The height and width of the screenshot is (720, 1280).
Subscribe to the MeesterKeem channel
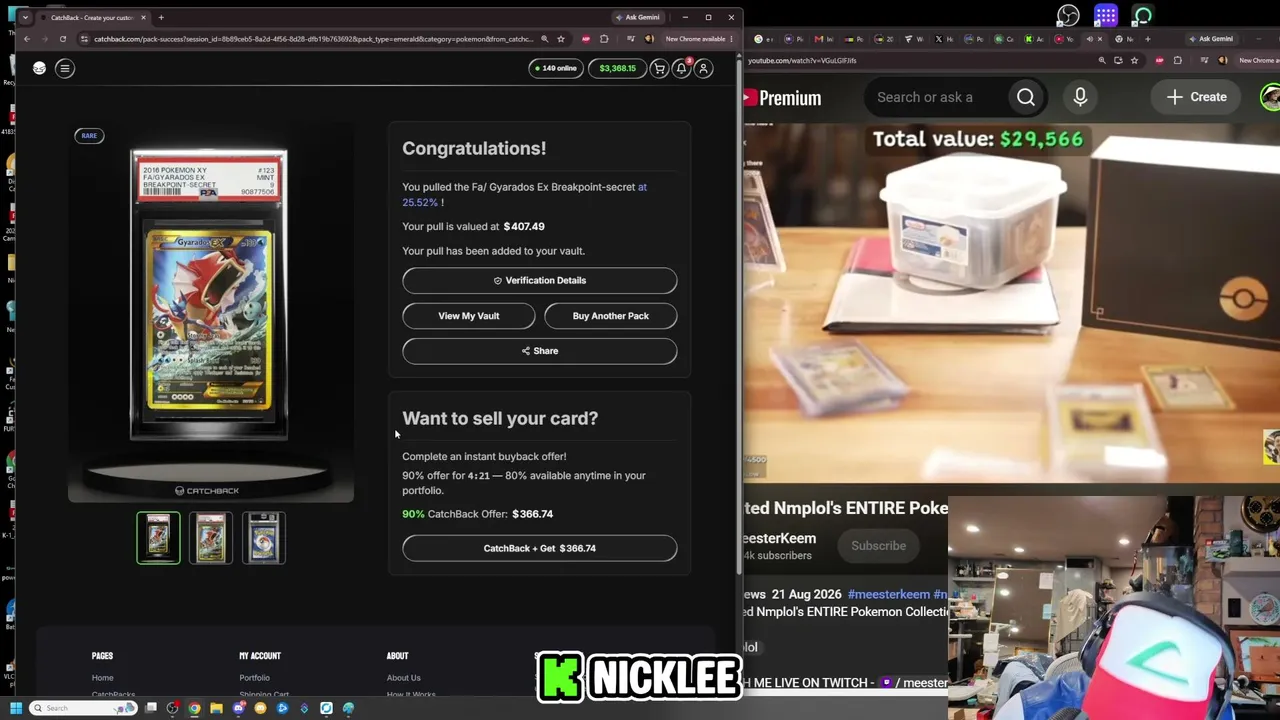[x=878, y=546]
